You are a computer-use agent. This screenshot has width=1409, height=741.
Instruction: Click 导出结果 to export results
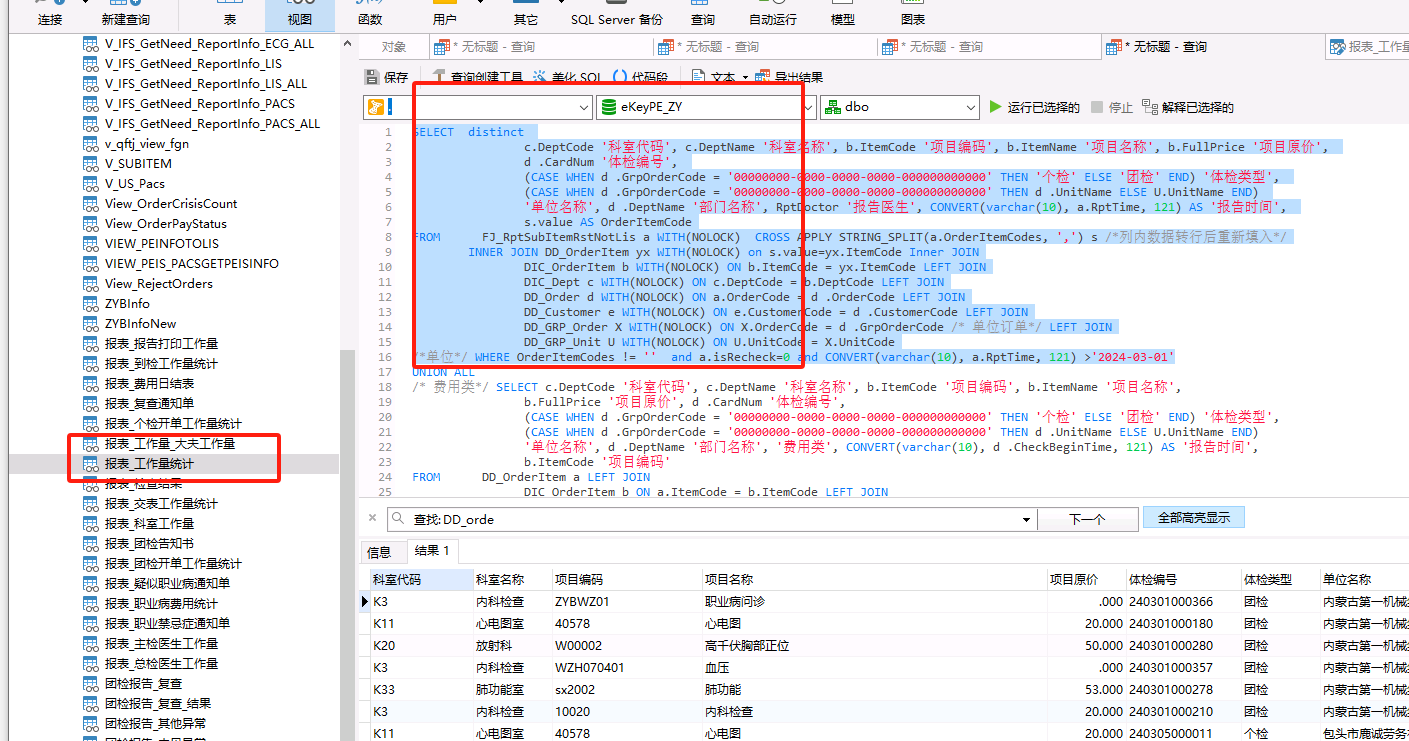pos(789,77)
